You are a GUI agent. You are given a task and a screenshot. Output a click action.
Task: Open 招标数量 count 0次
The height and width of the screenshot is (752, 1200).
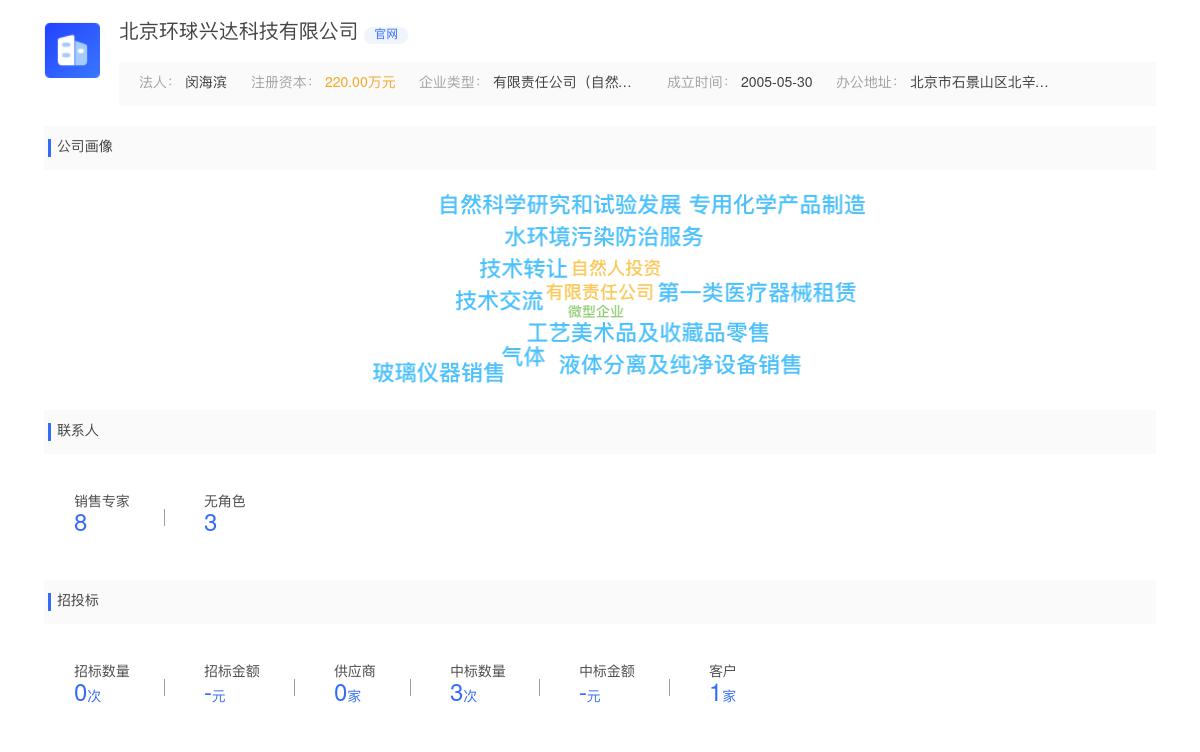[x=88, y=693]
